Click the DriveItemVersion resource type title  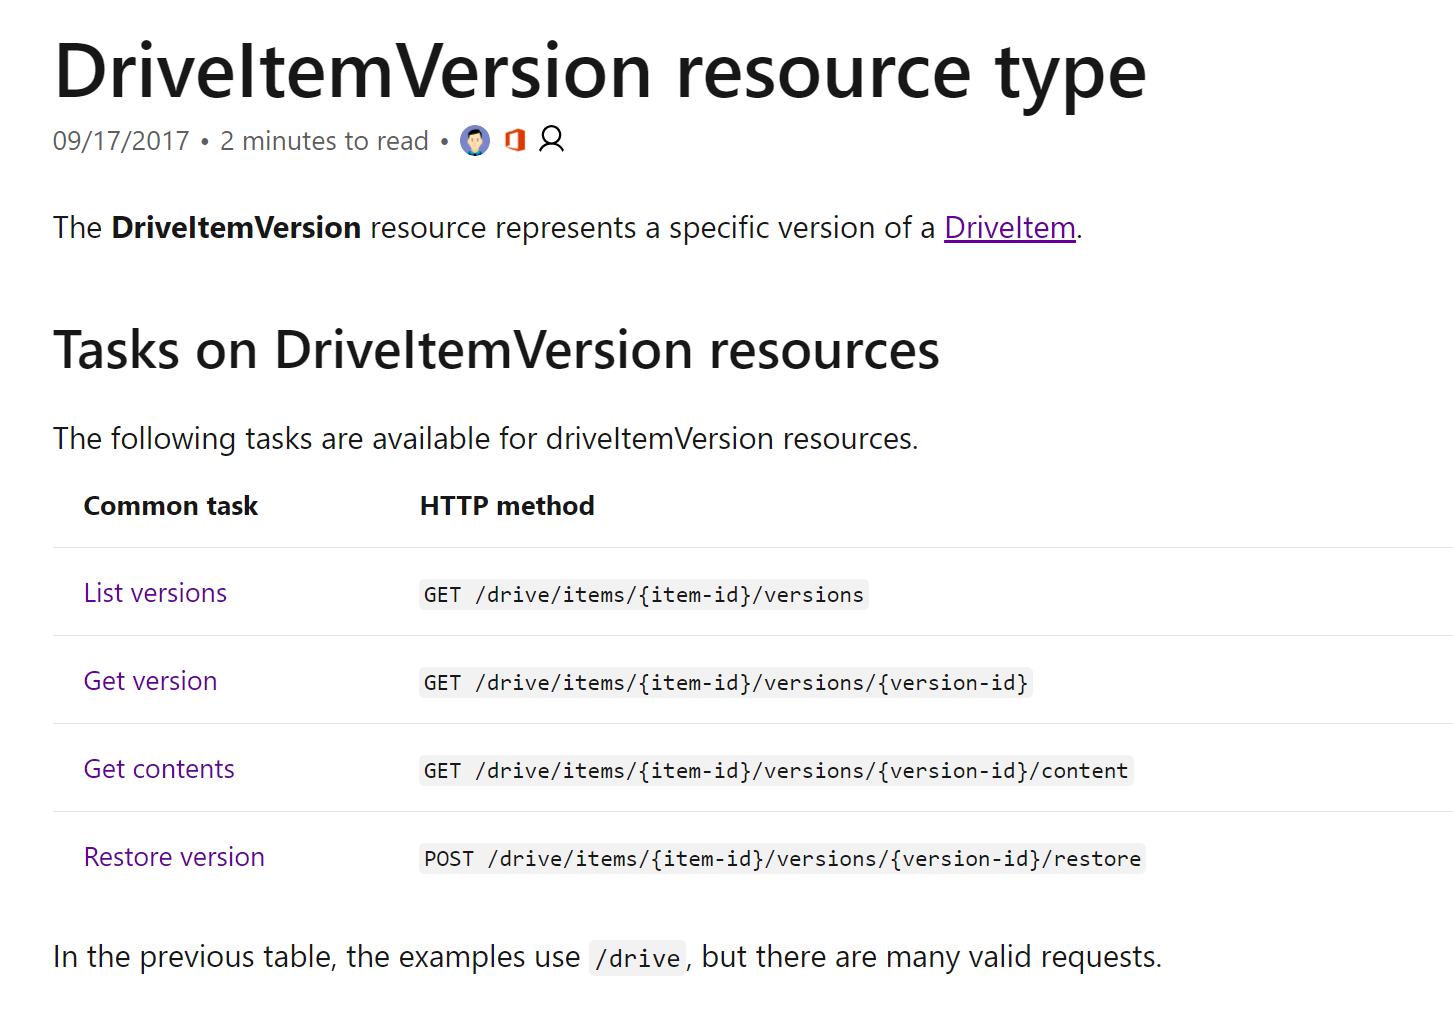coord(600,73)
